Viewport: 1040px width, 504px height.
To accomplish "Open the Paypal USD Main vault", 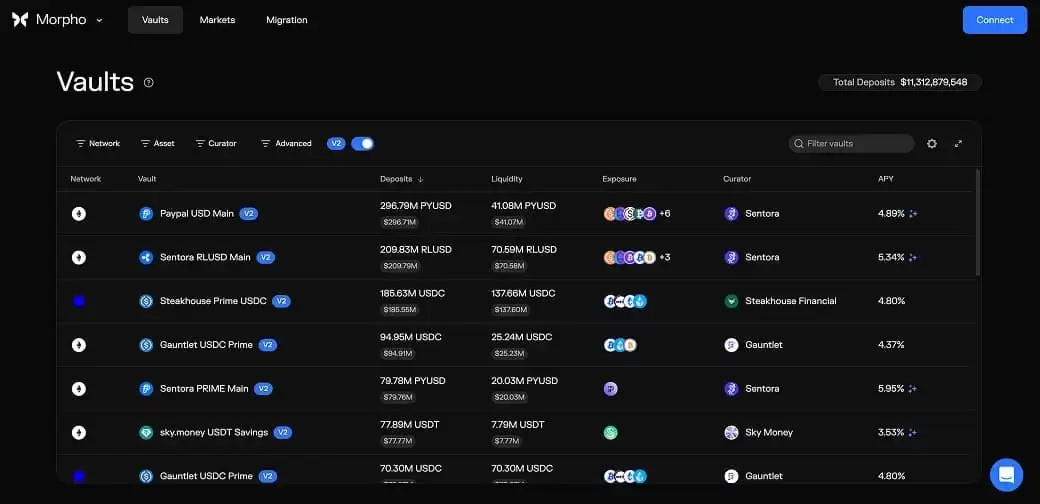I will (x=197, y=214).
